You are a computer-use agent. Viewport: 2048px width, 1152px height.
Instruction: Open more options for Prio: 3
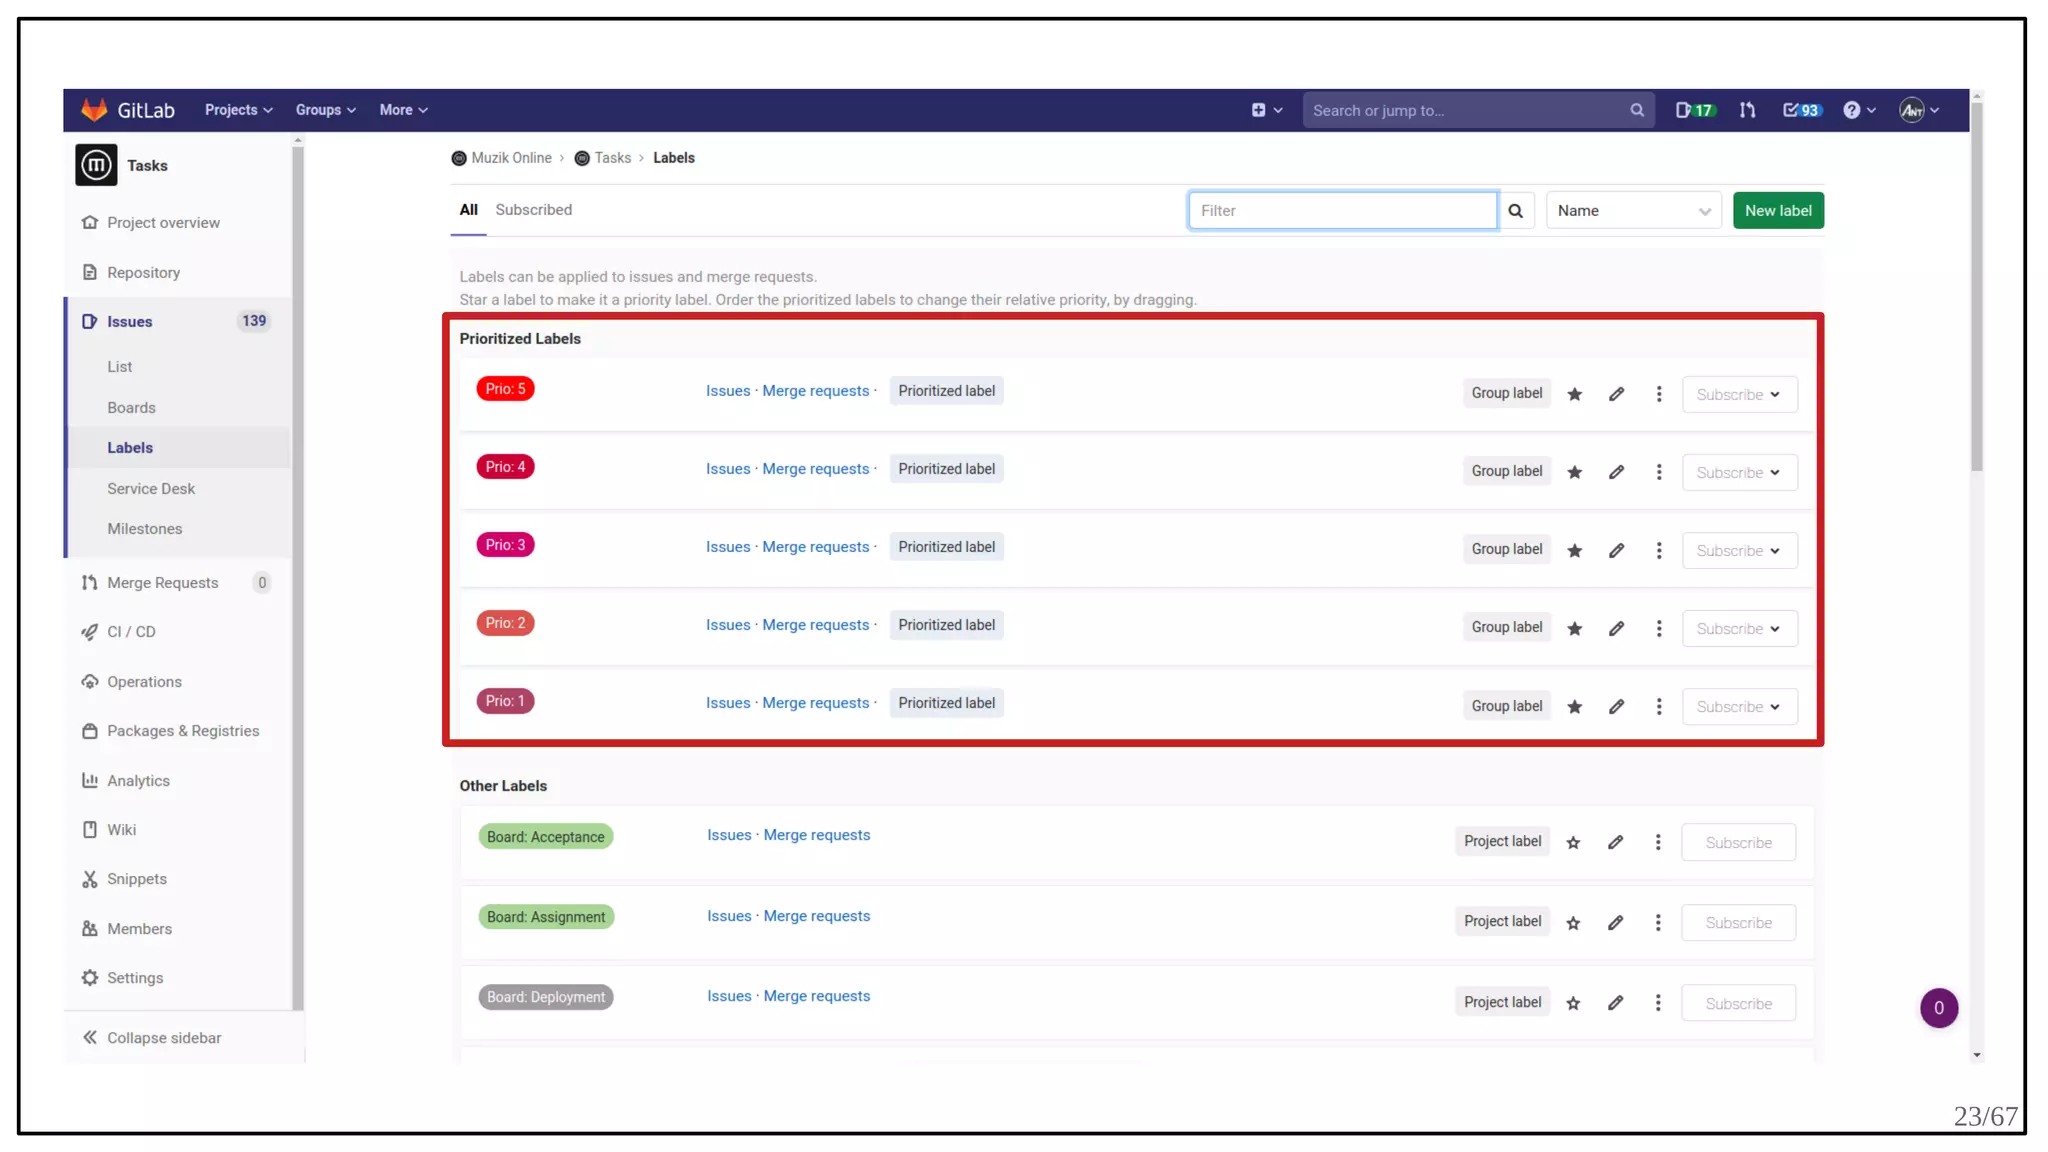click(x=1659, y=551)
